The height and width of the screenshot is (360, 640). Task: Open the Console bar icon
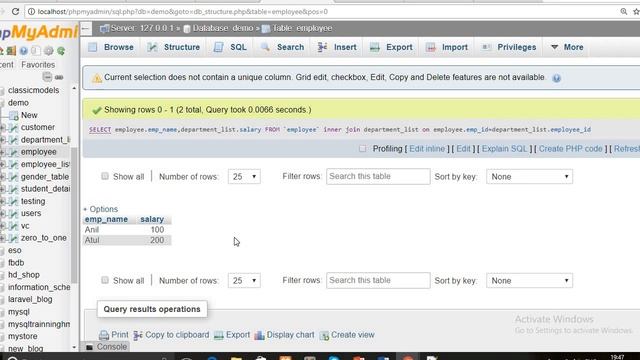89,347
